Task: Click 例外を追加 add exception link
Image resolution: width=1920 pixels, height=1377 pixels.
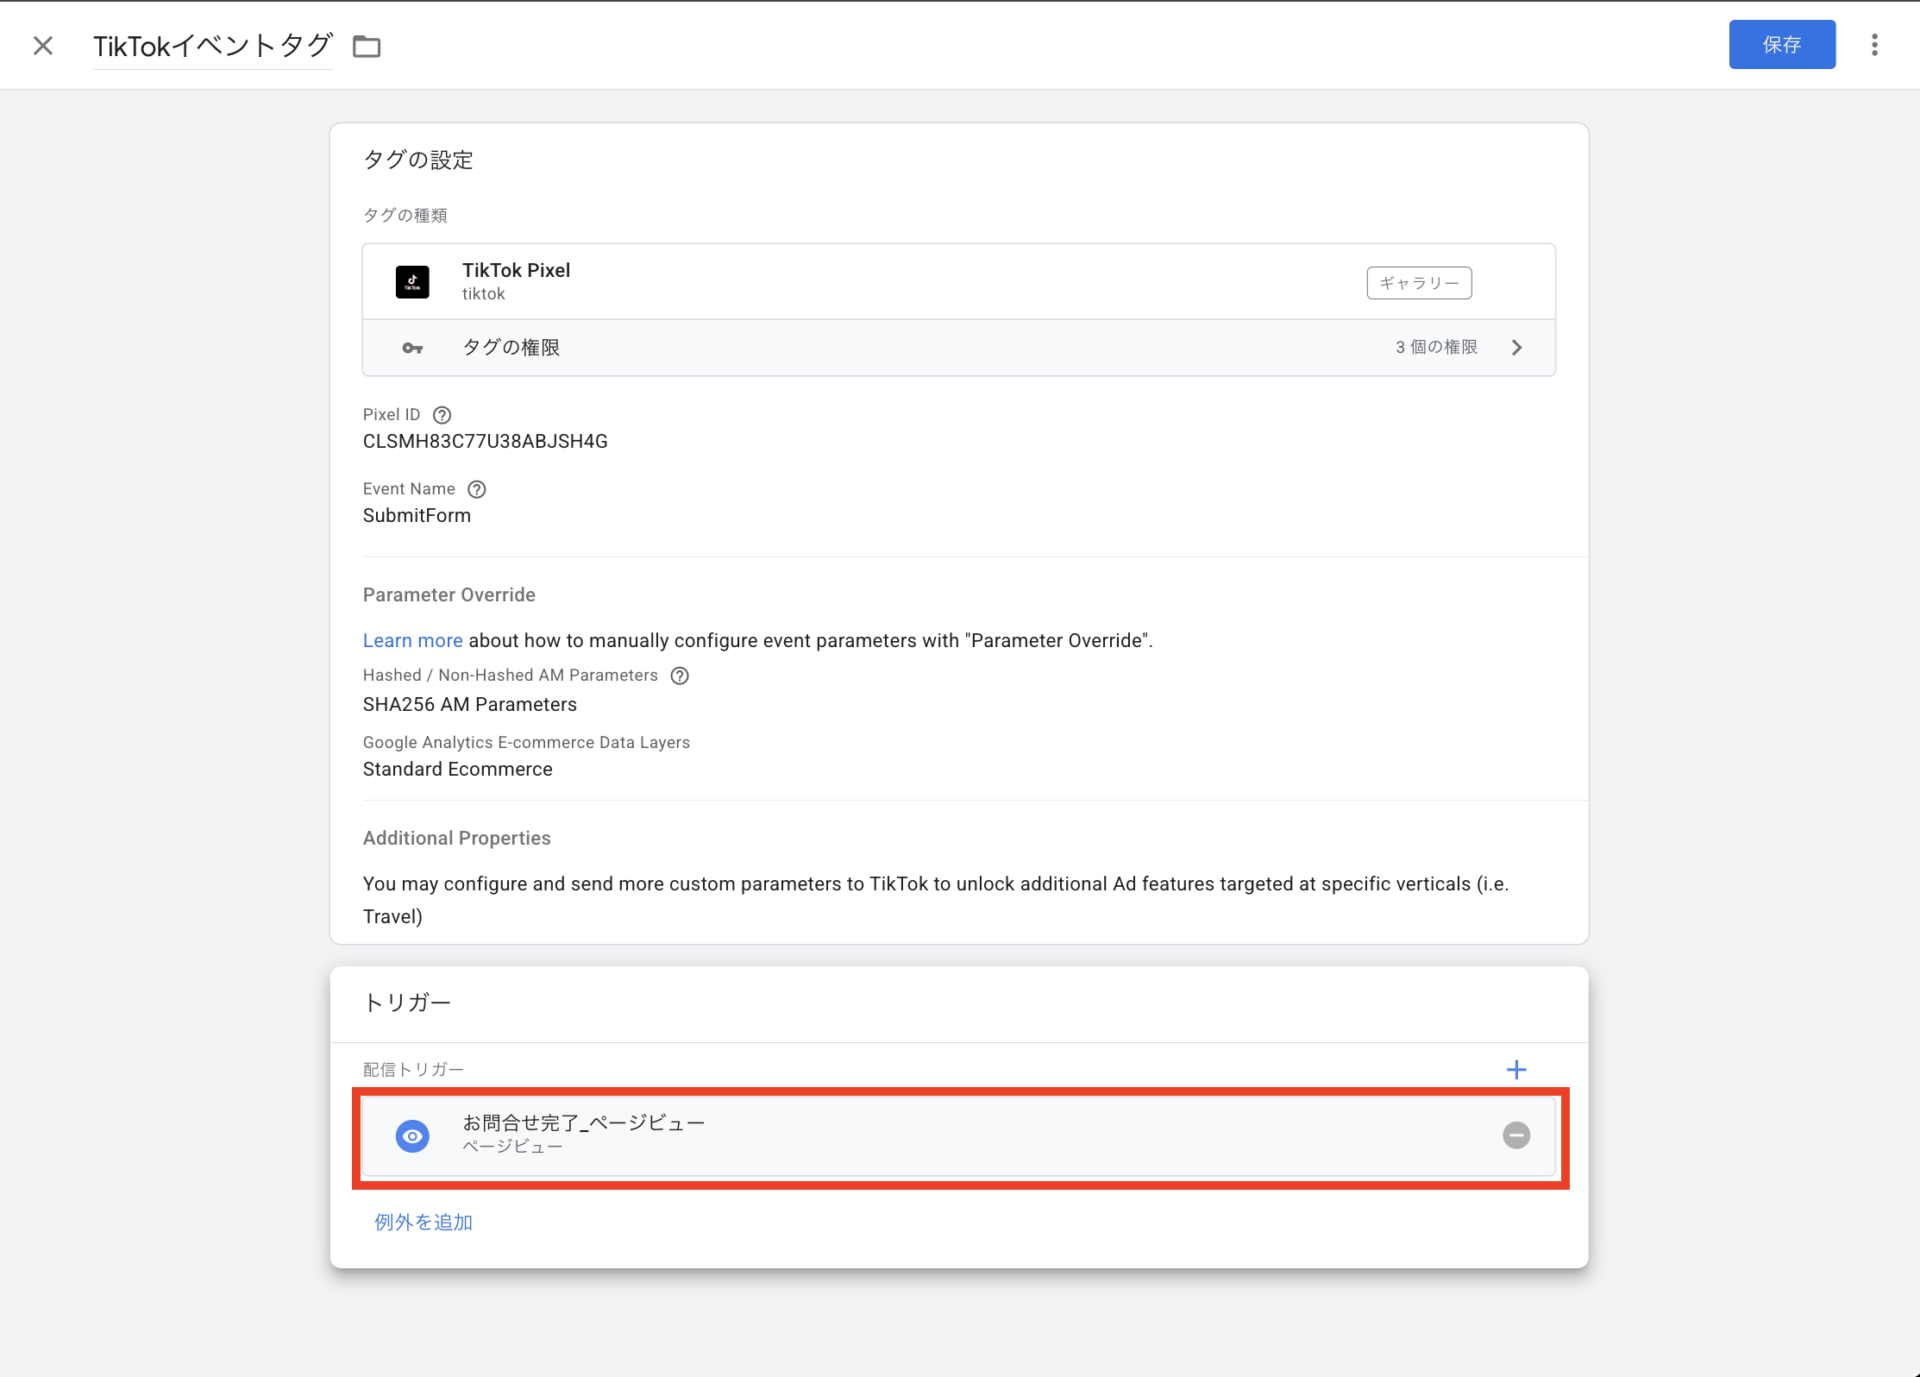Action: tap(423, 1222)
